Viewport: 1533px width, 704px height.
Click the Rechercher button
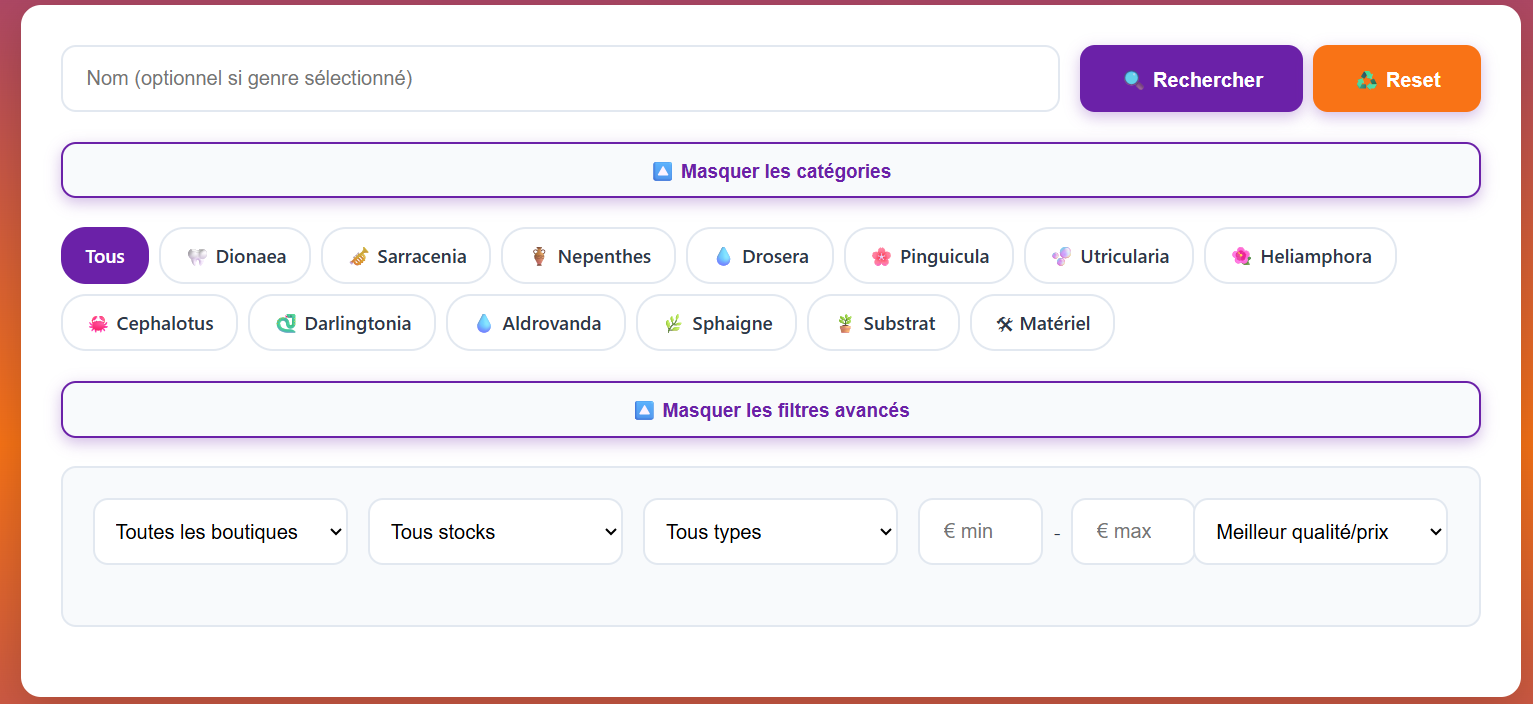1190,78
